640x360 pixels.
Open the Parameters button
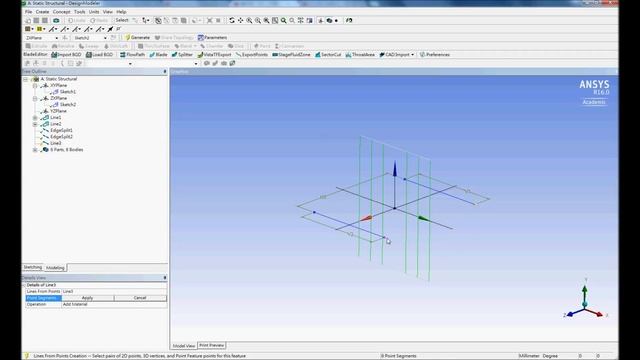[213, 38]
